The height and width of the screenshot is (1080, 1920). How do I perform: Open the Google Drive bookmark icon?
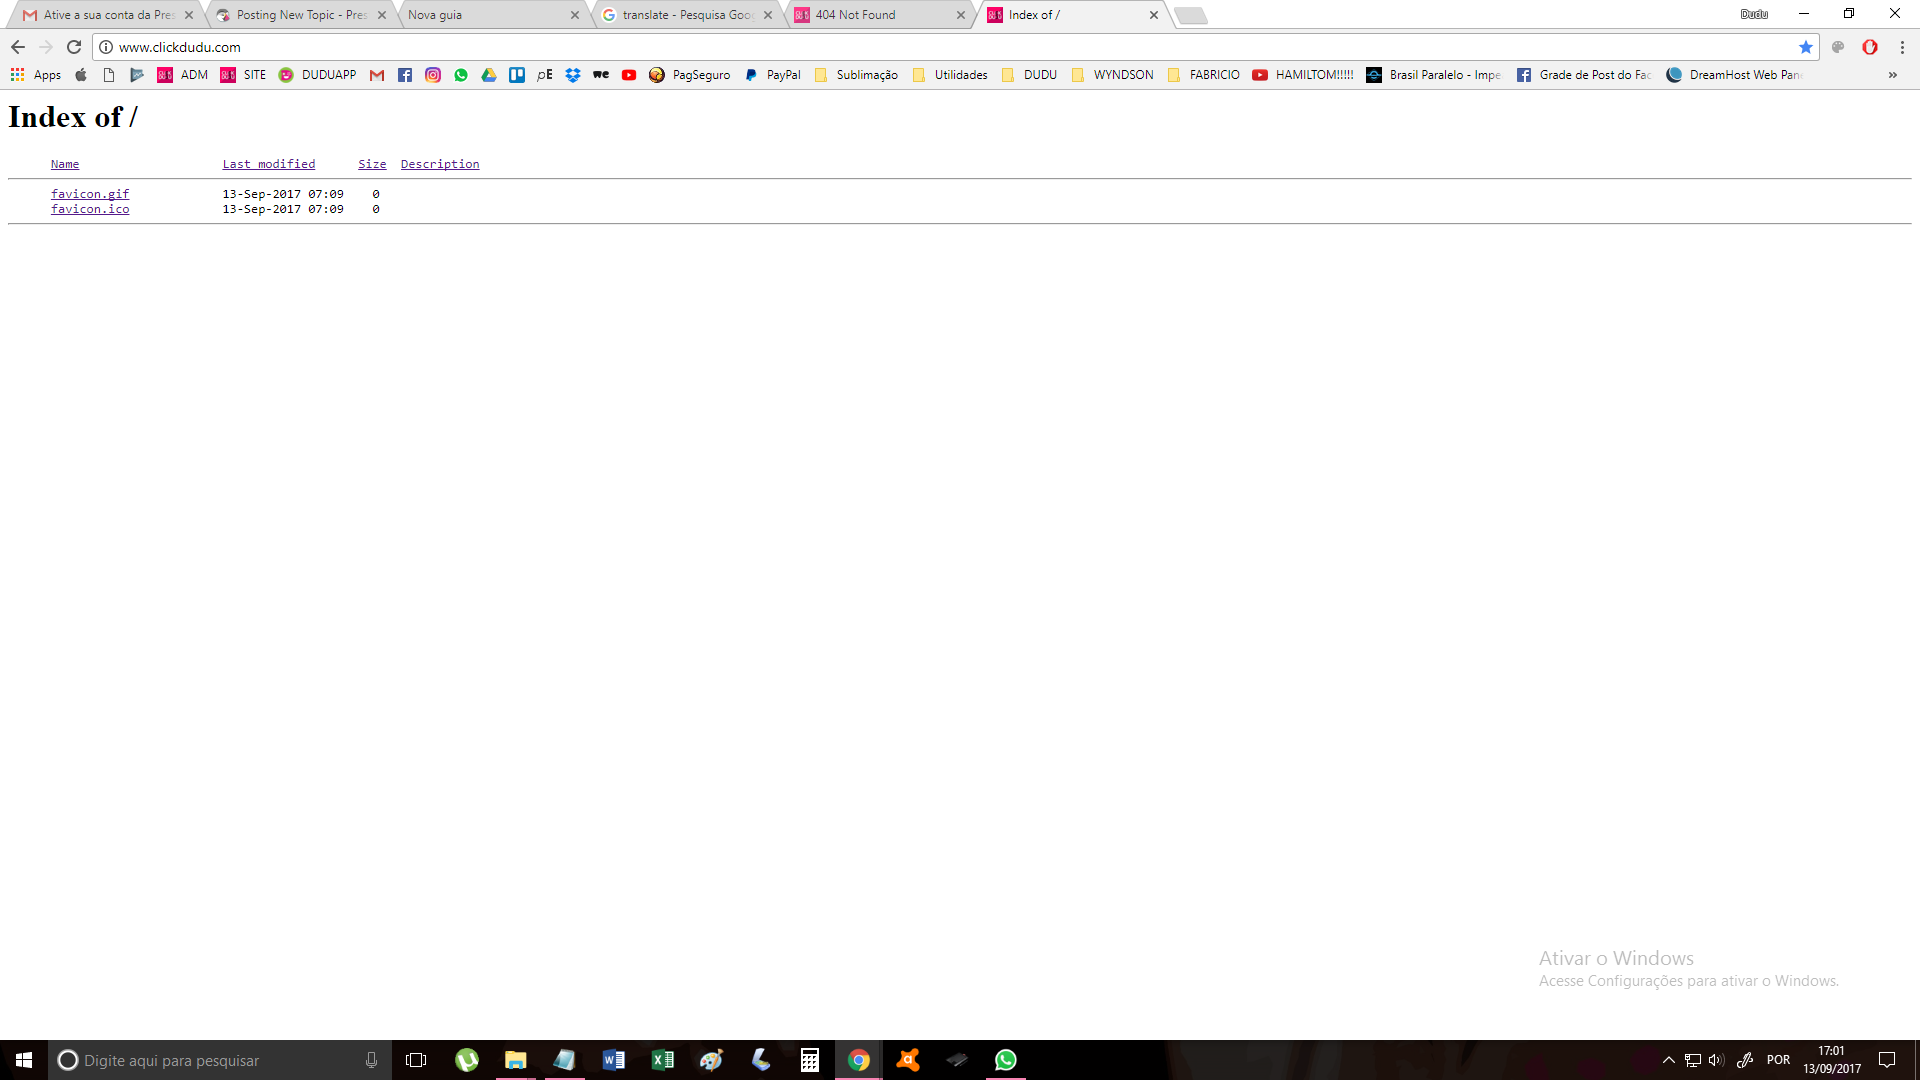489,75
